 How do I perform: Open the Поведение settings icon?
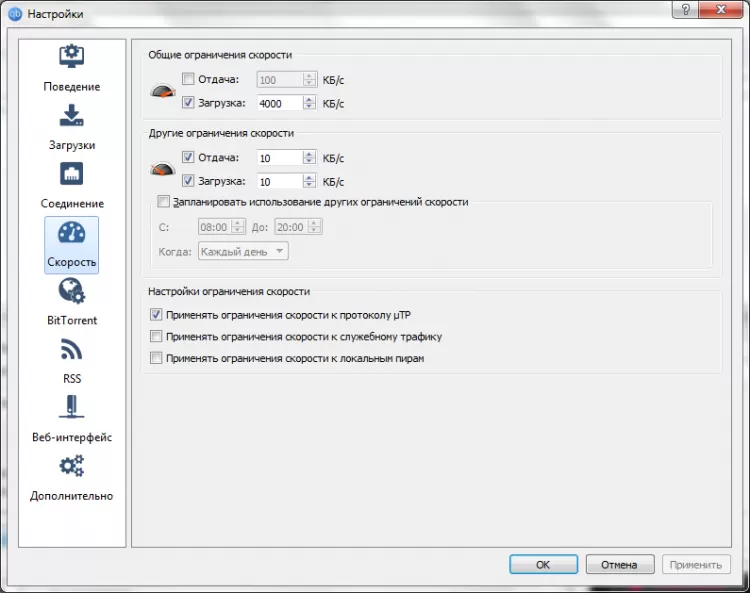[x=72, y=56]
